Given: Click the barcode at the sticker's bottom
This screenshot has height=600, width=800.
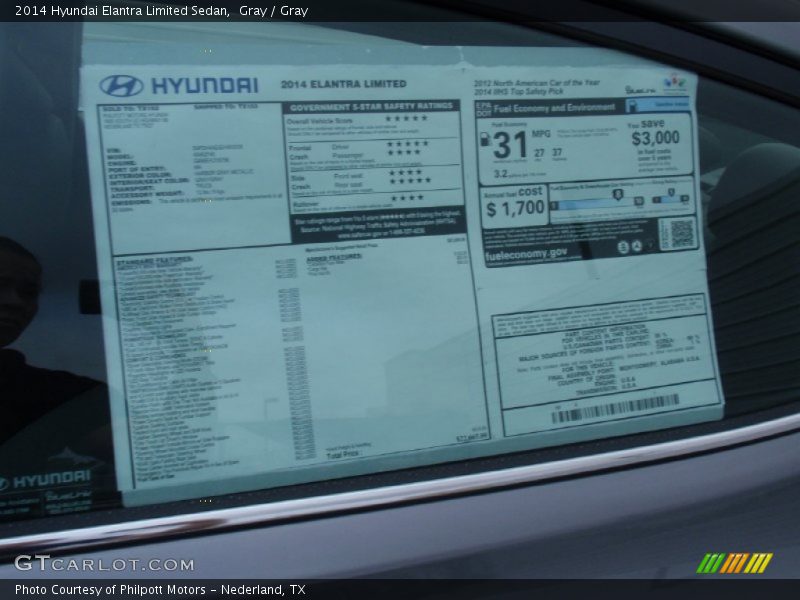Looking at the screenshot, I should coord(615,409).
